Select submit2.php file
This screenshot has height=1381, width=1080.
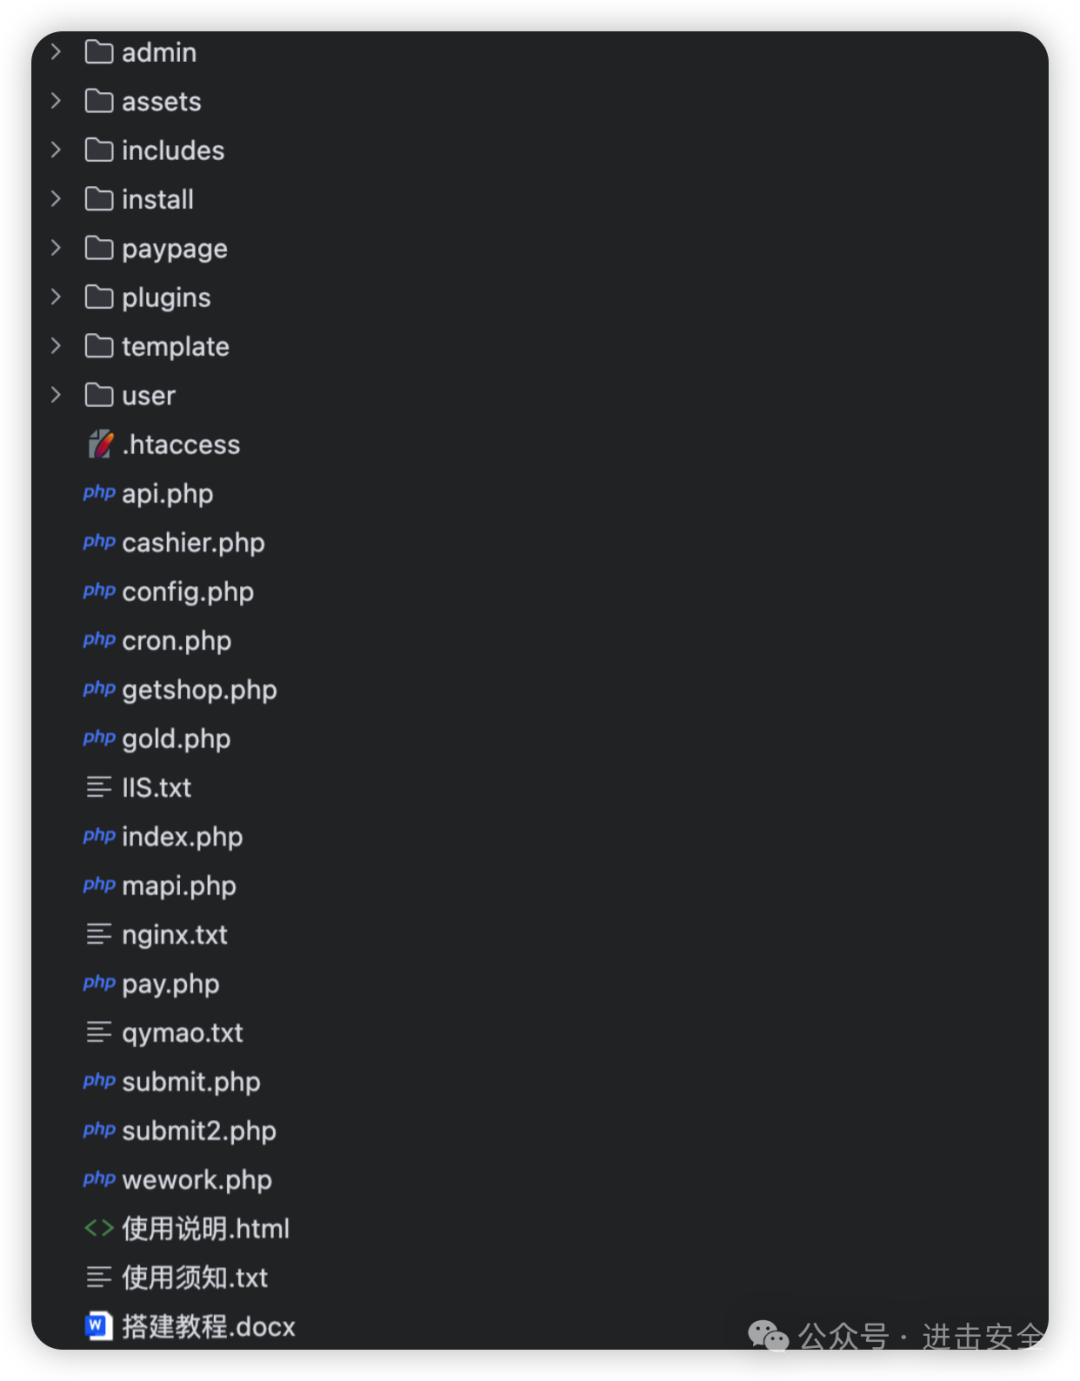click(198, 1131)
